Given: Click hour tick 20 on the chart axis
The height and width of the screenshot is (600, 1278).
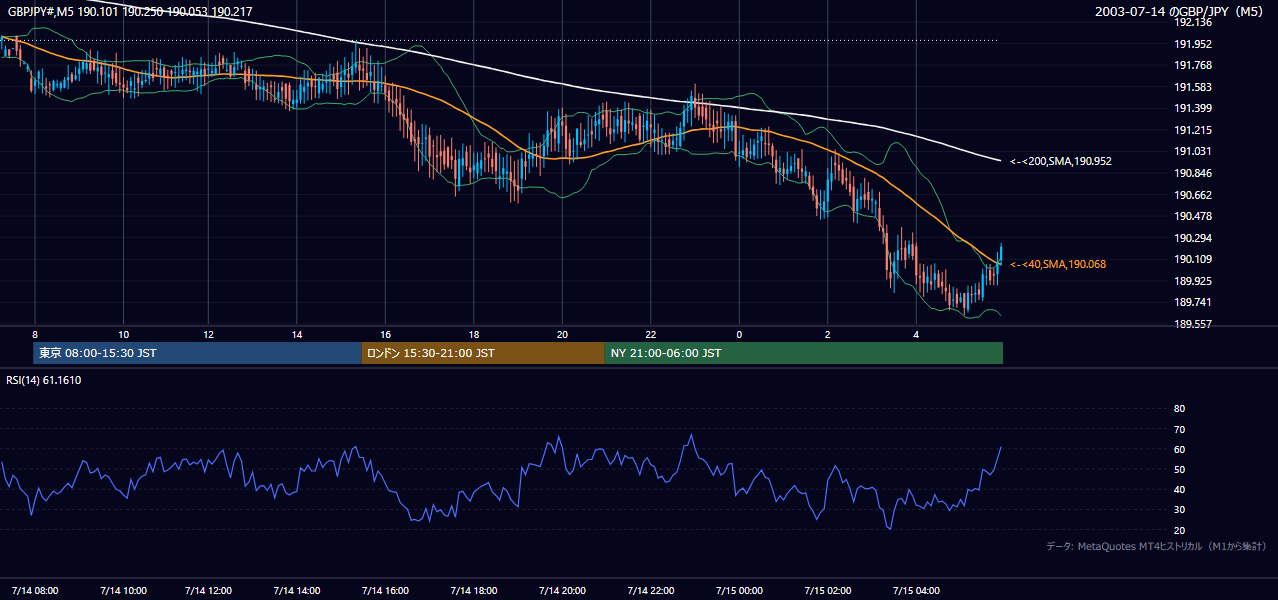Looking at the screenshot, I should (562, 334).
